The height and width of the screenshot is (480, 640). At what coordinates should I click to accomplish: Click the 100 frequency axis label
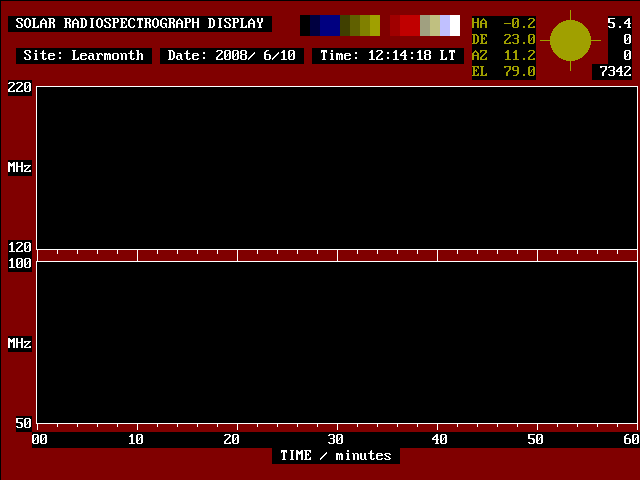pos(20,263)
